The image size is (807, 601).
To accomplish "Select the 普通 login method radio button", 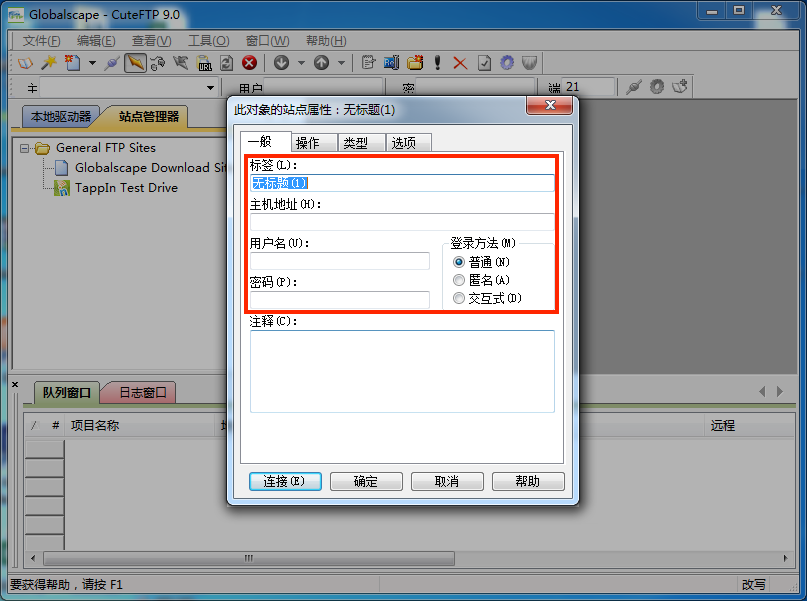I will pyautogui.click(x=459, y=262).
